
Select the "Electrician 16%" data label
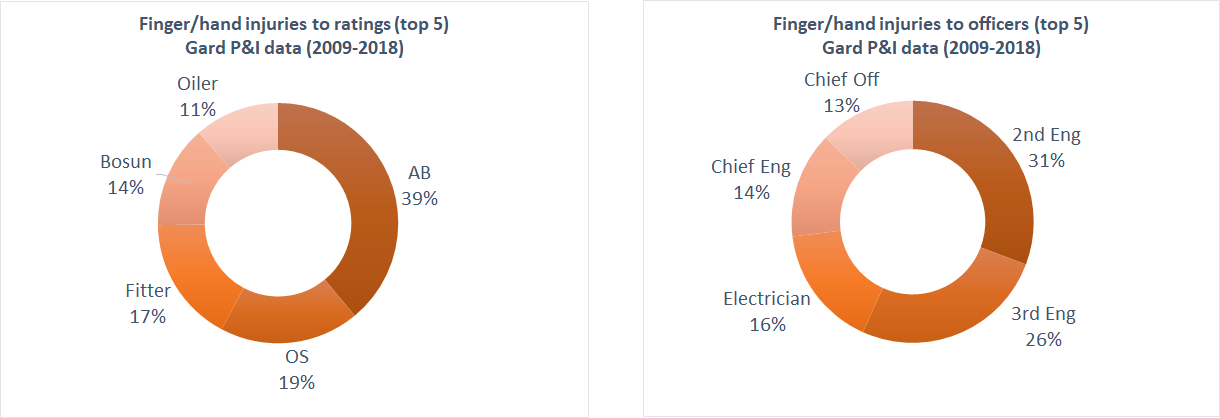coord(767,311)
